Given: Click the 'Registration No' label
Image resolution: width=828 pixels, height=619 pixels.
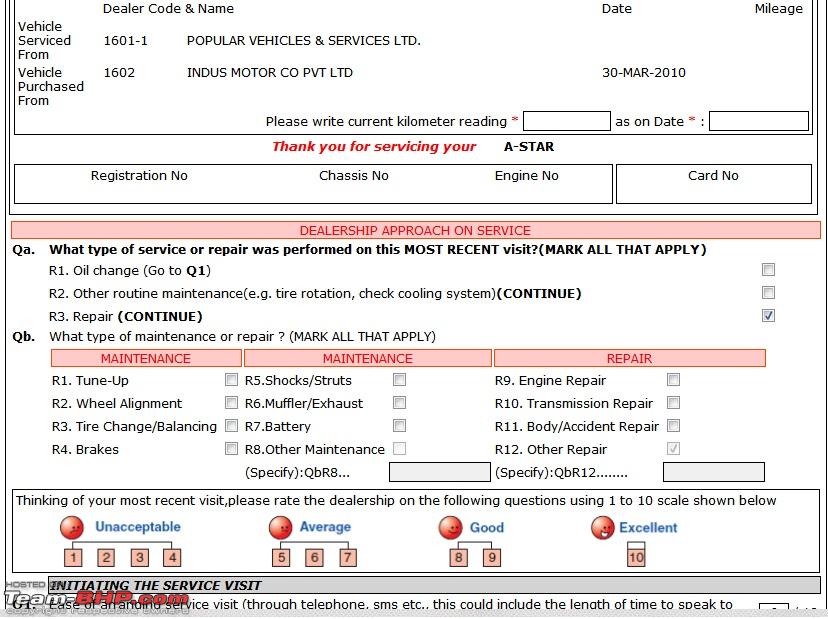Looking at the screenshot, I should pyautogui.click(x=139, y=176).
